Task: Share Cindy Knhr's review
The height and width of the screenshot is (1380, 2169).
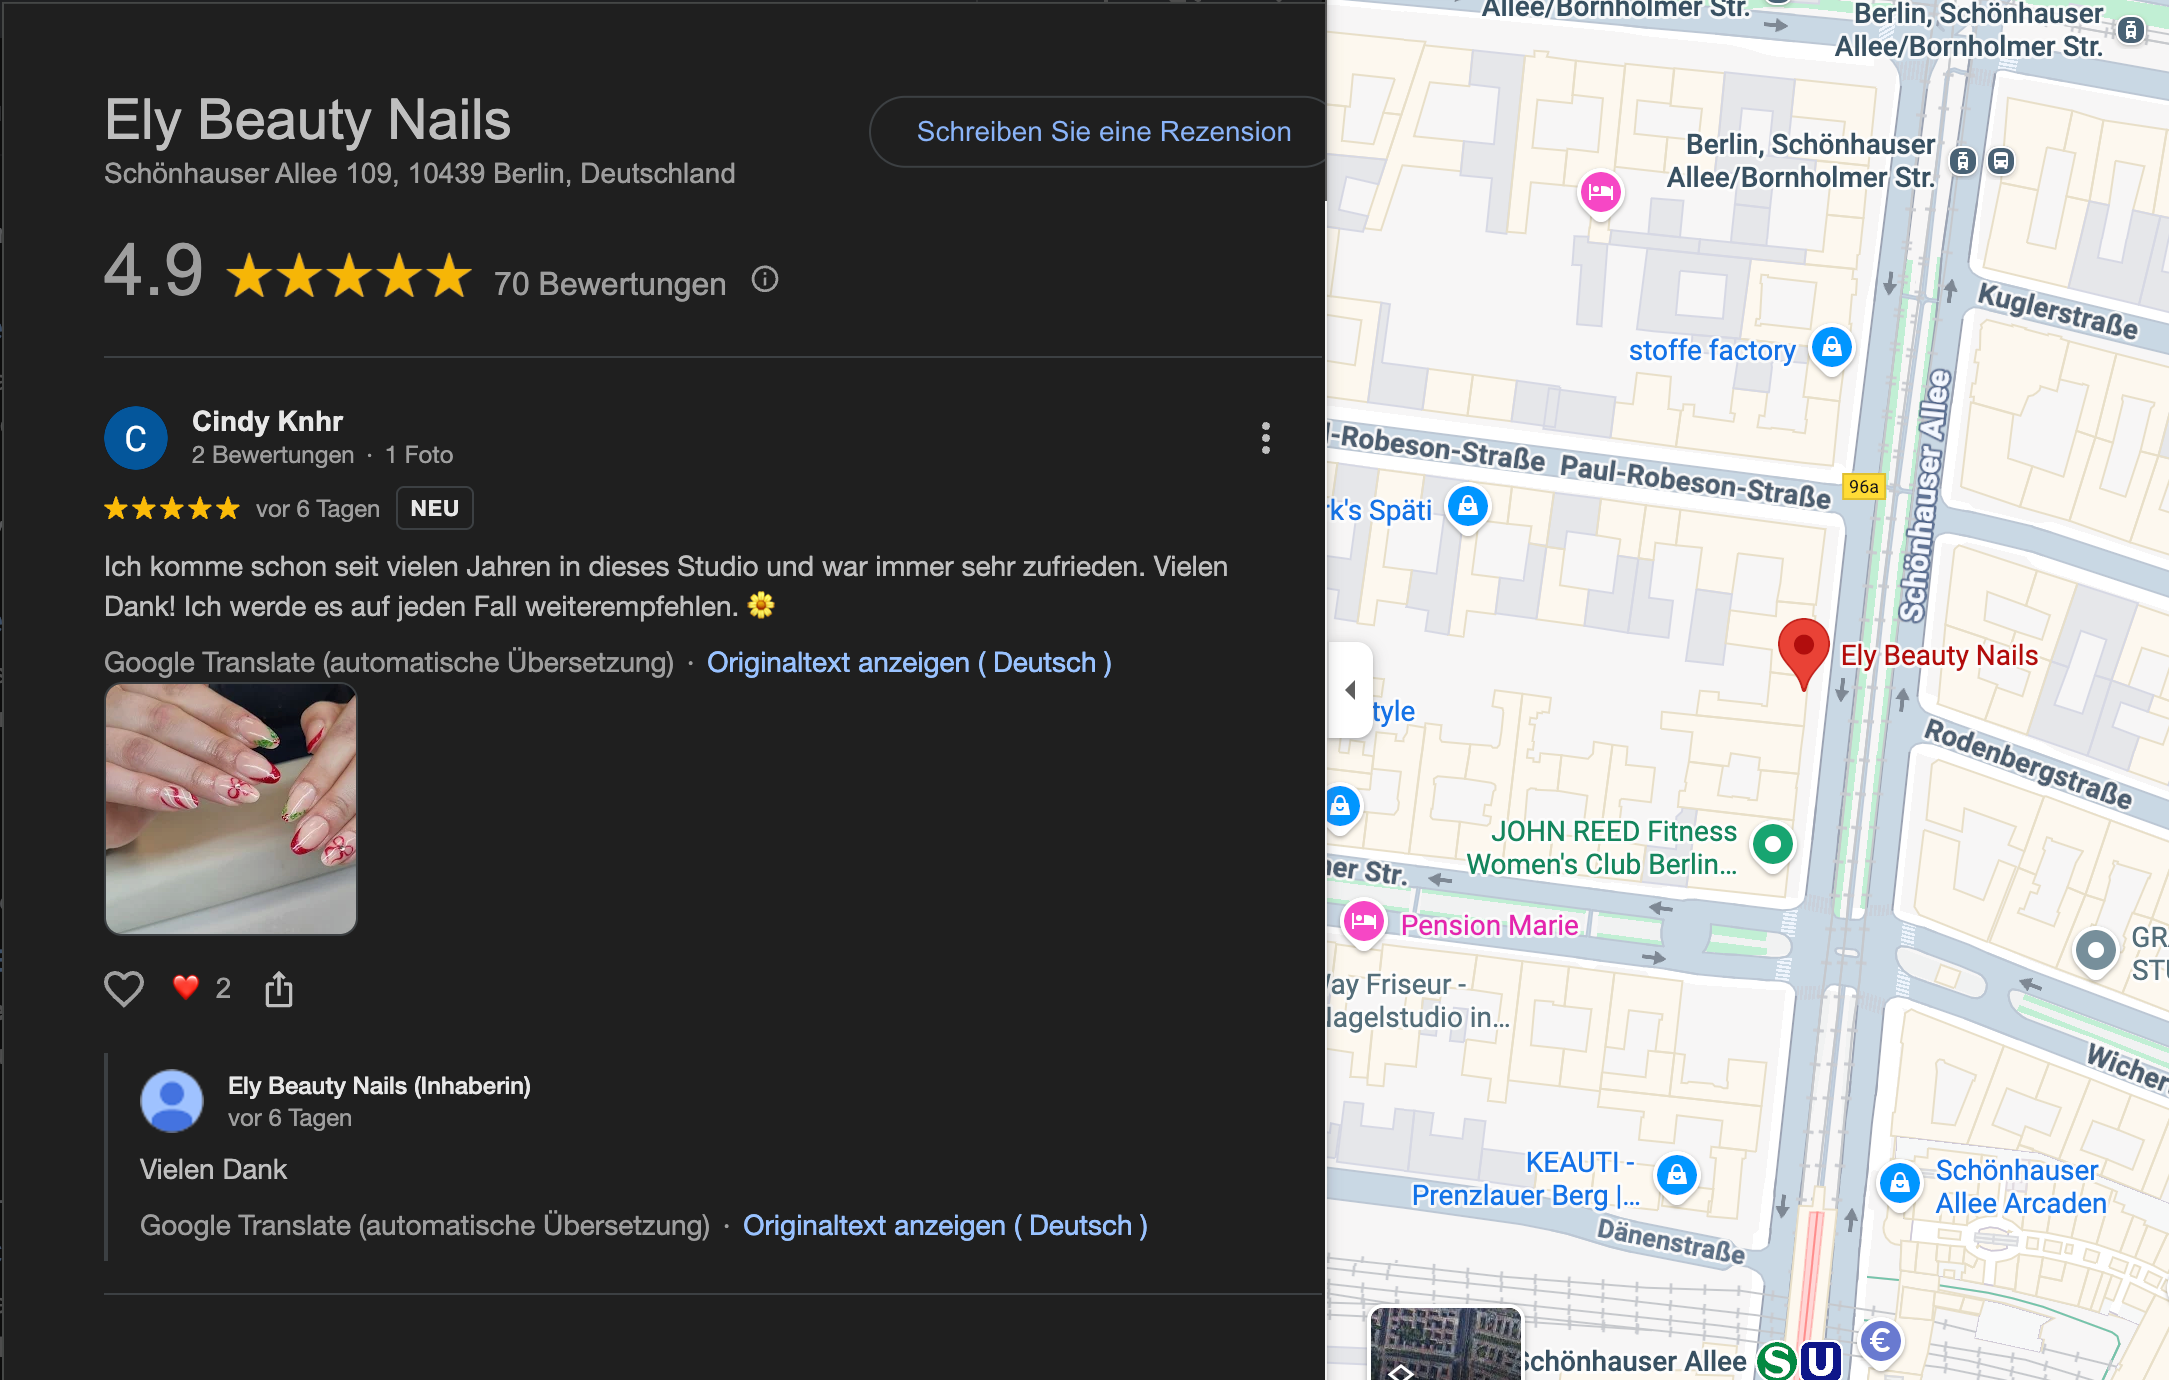Action: point(279,989)
